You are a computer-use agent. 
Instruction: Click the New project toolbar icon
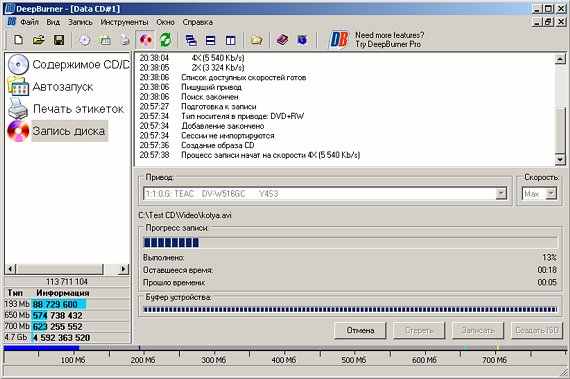[x=18, y=40]
